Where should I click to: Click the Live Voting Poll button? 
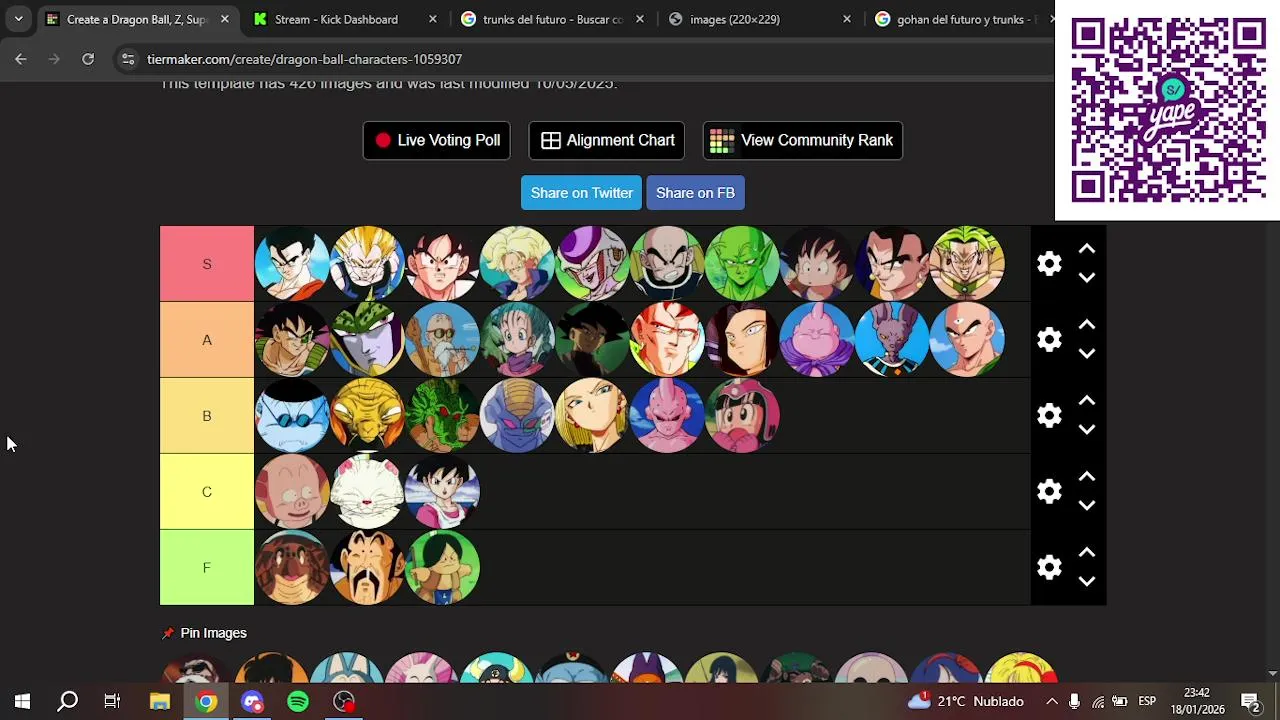pyautogui.click(x=437, y=141)
